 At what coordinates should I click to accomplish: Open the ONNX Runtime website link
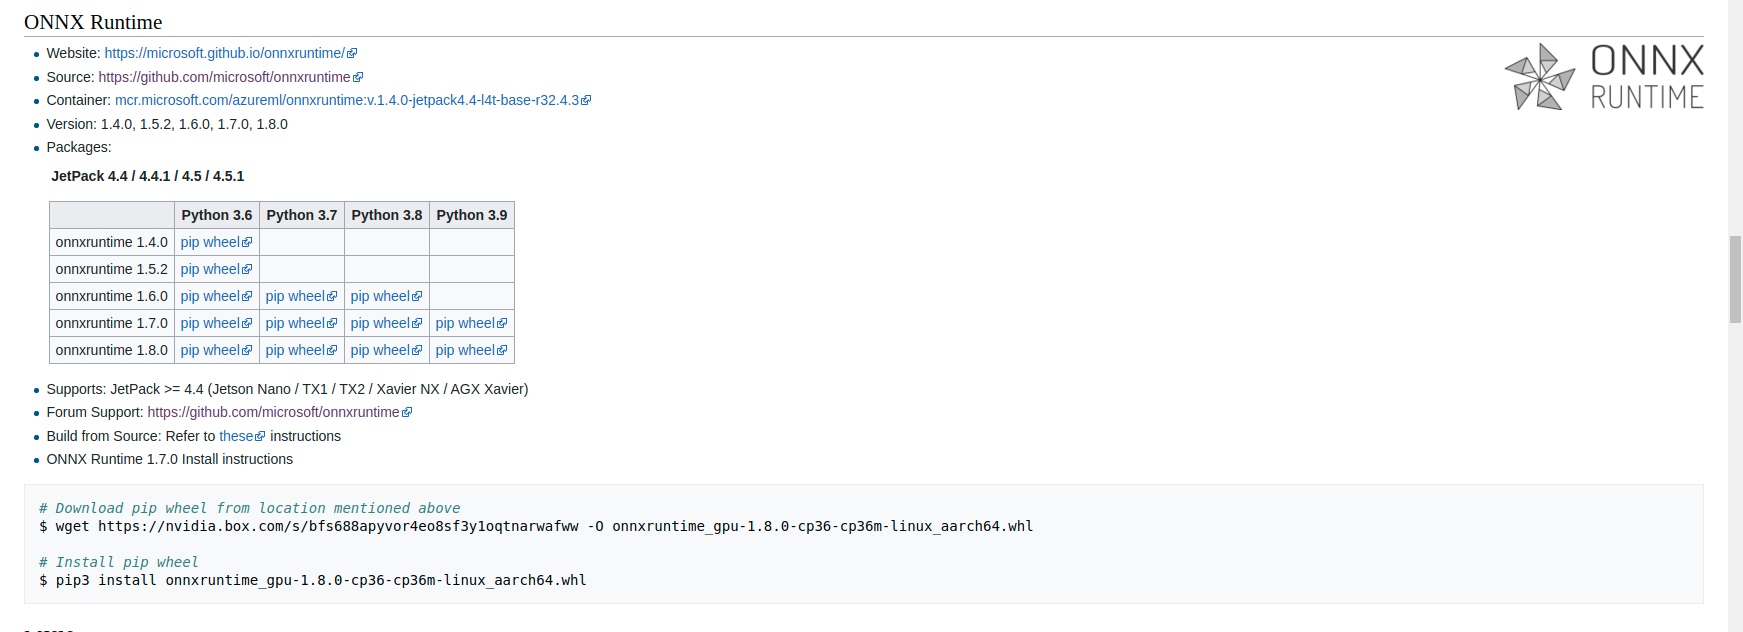click(222, 53)
